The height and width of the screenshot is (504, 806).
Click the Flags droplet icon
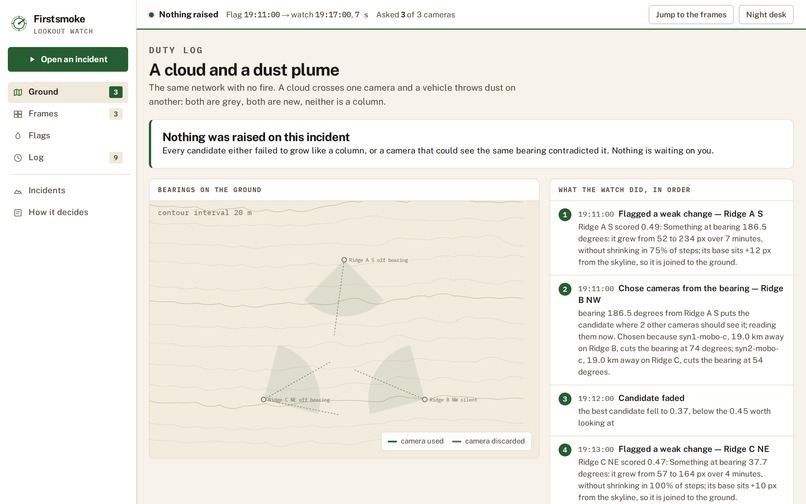(18, 136)
